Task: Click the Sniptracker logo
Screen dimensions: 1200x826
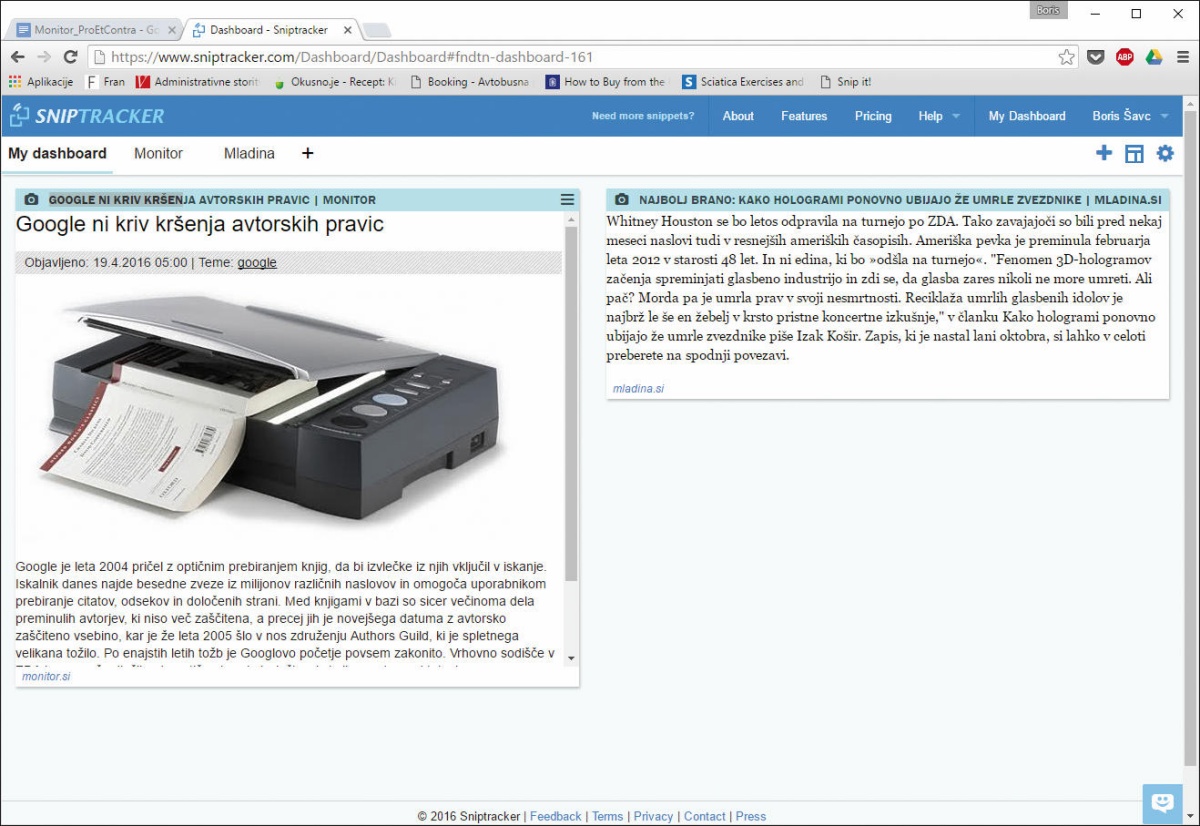Action: tap(87, 116)
